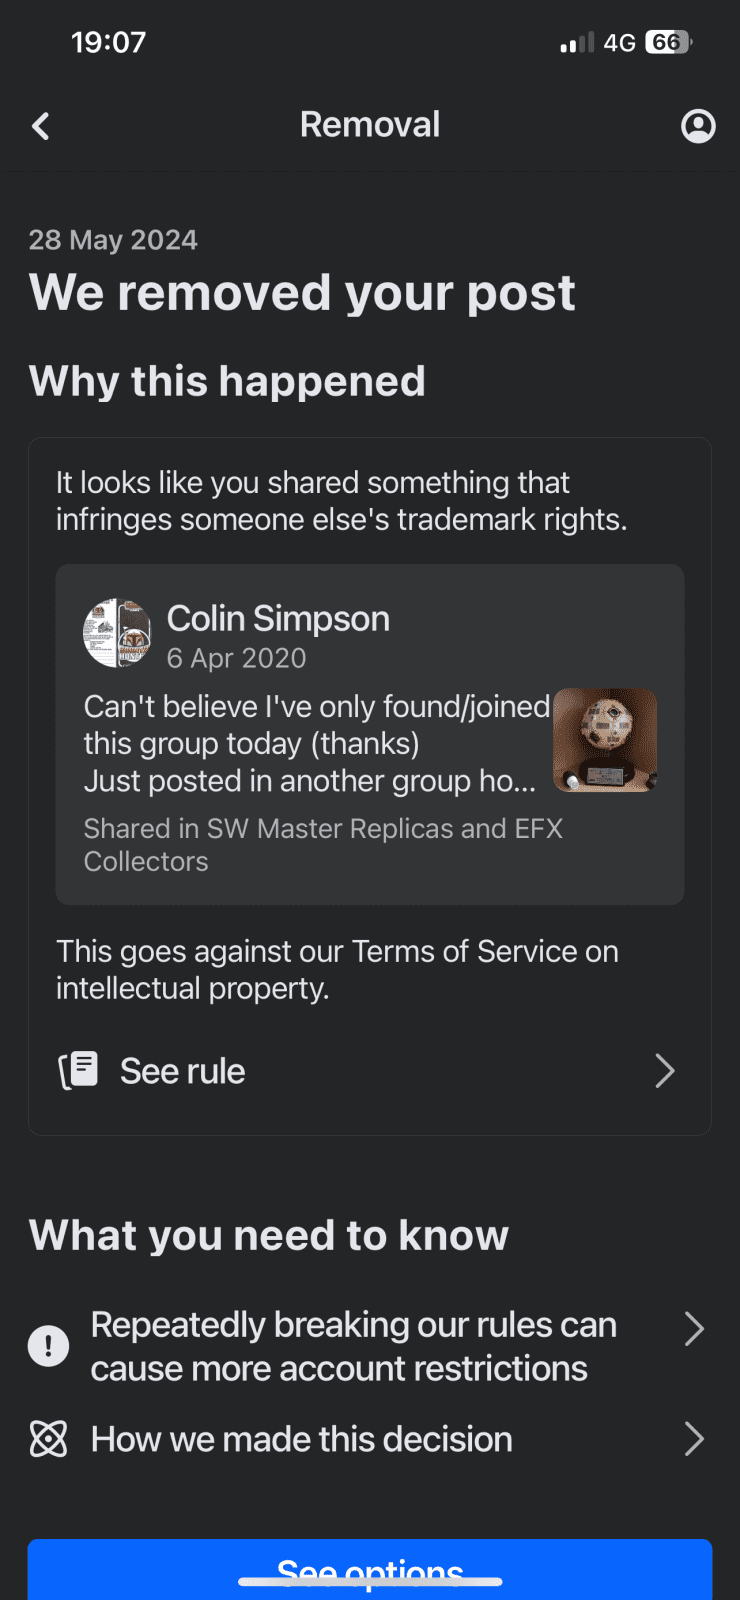Expand How we made this decision chevron

click(x=694, y=1439)
